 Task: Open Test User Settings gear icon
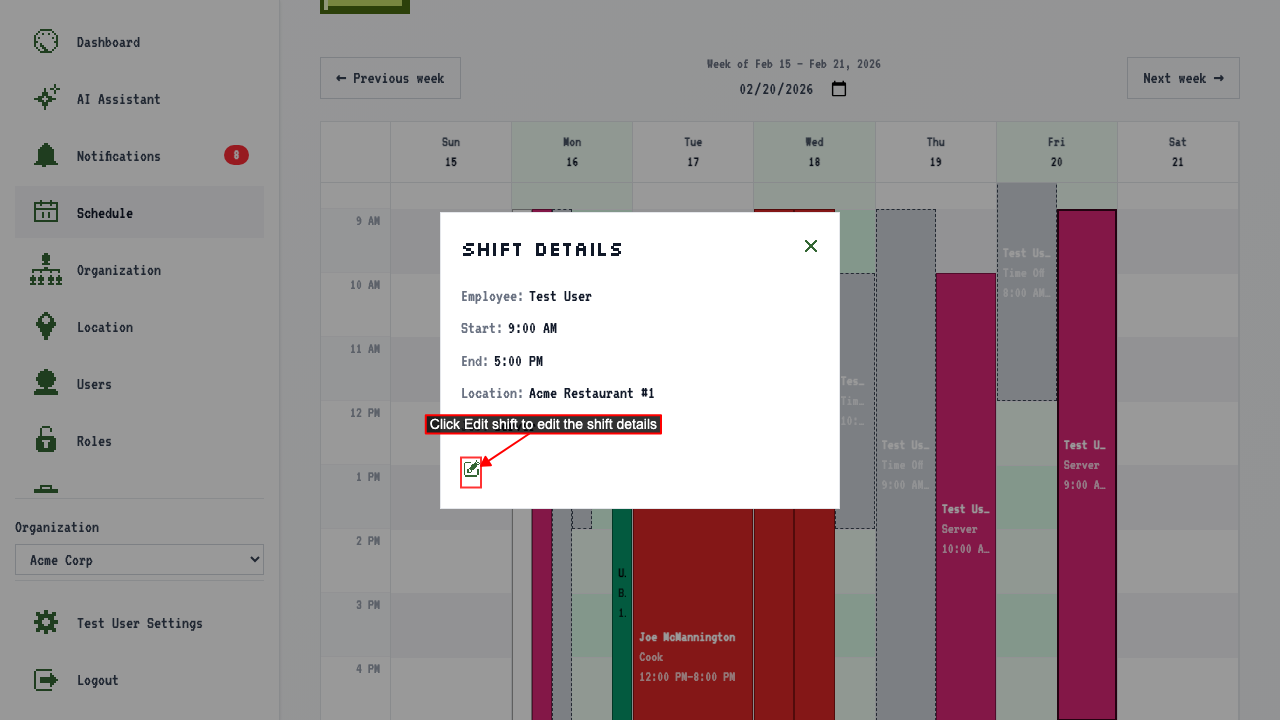coord(46,623)
